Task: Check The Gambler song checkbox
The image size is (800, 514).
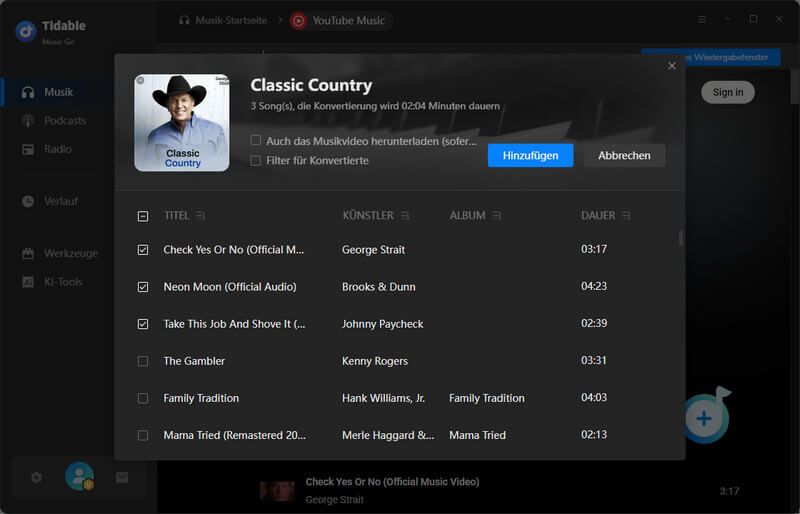Action: (143, 361)
